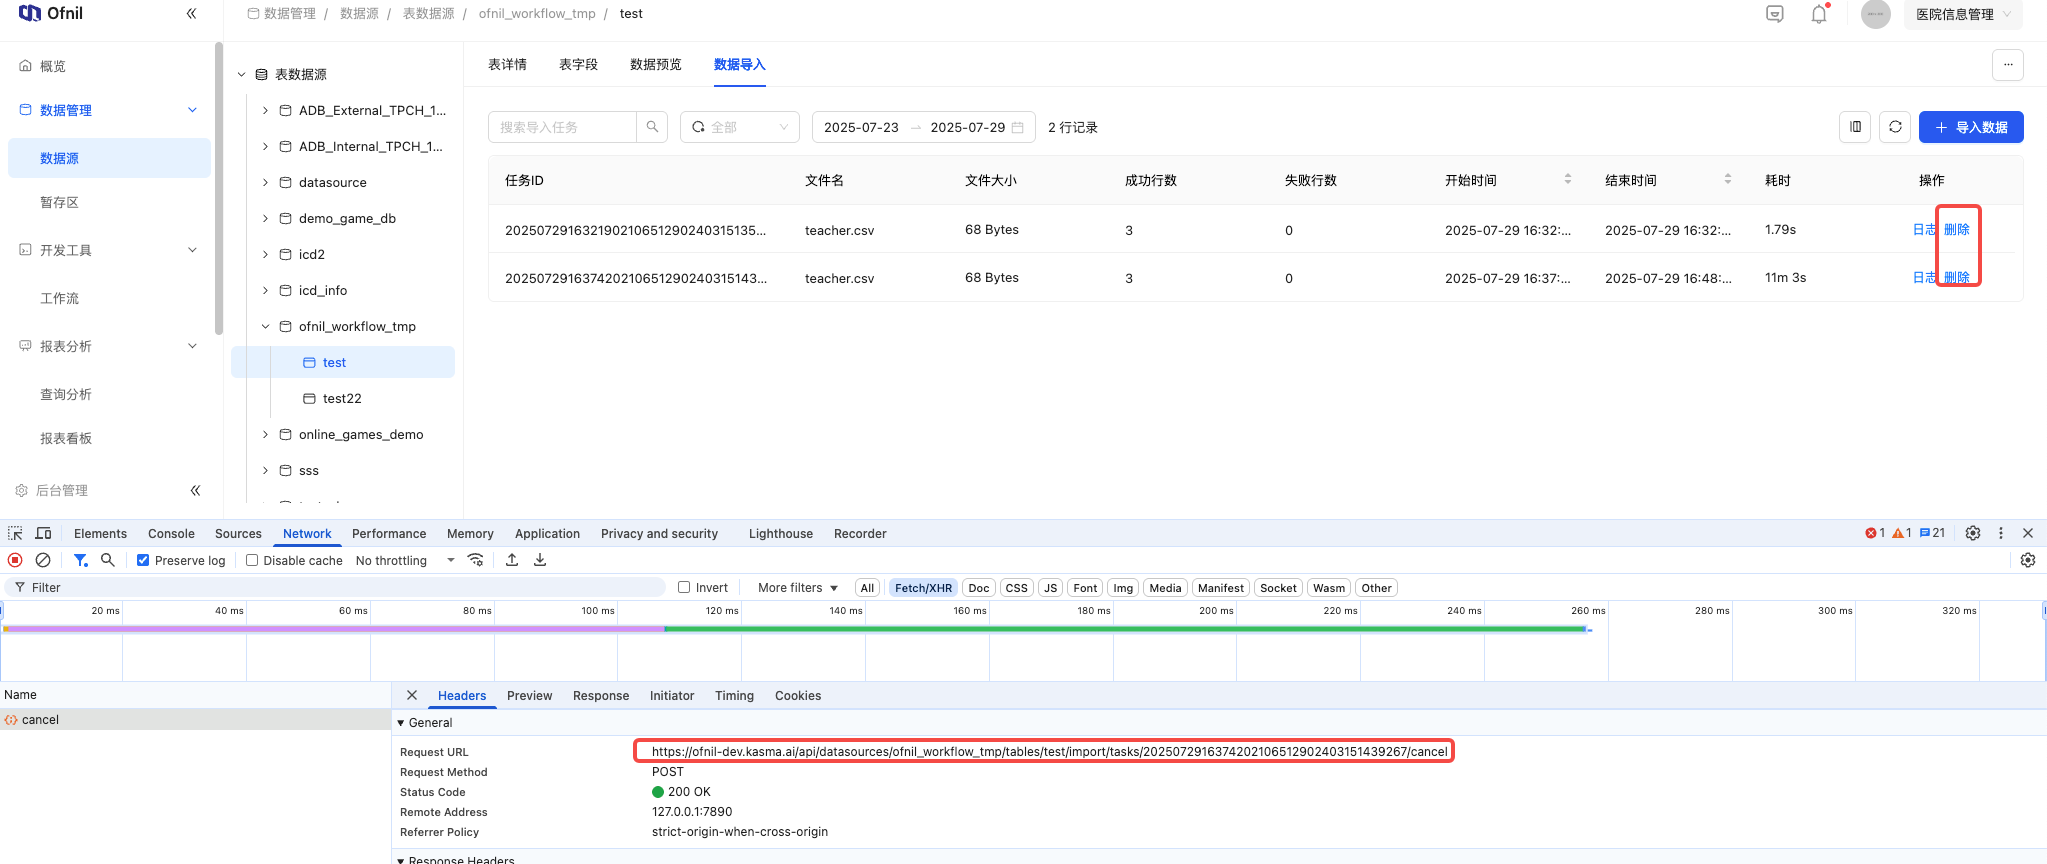This screenshot has width=2047, height=864.
Task: Select the All request type filter
Action: pos(867,588)
